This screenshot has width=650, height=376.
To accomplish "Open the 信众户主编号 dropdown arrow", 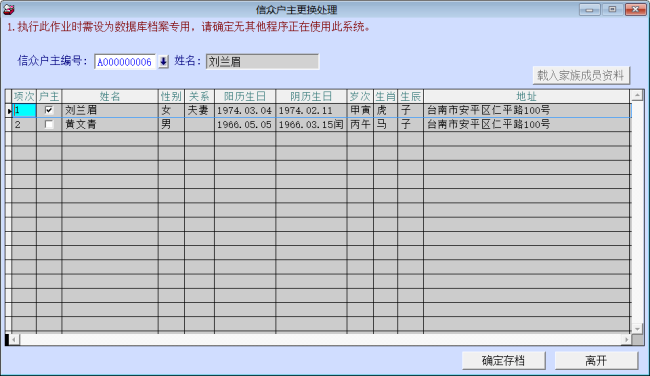I will click(163, 62).
